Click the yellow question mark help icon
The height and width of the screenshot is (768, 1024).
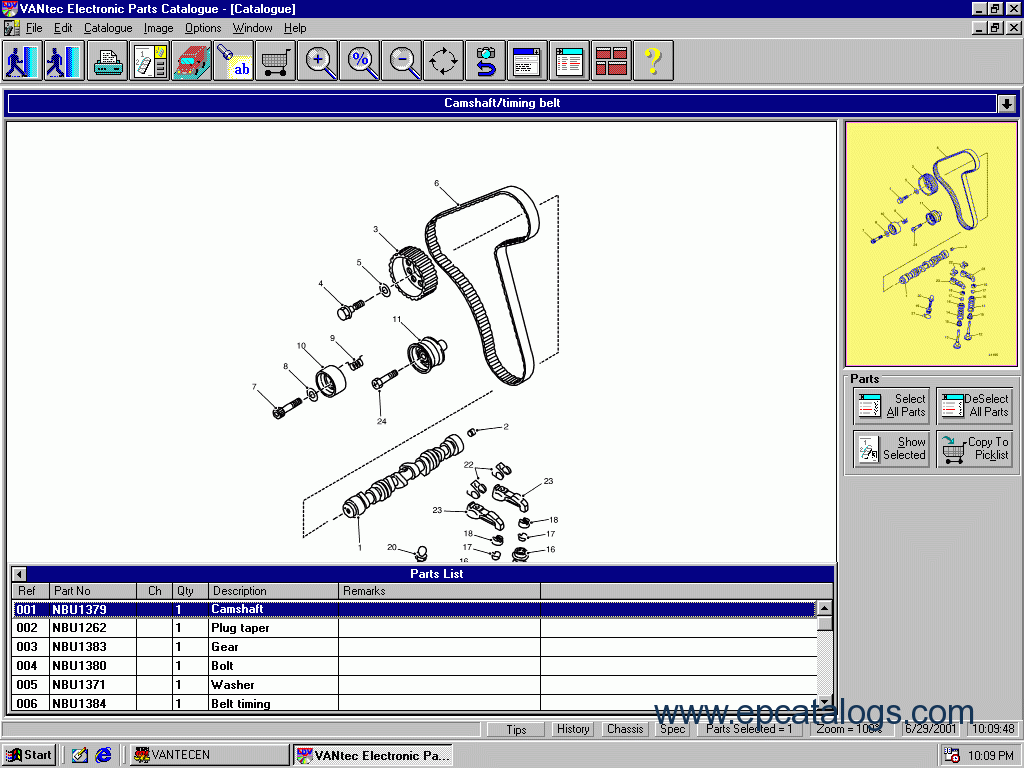(x=653, y=61)
